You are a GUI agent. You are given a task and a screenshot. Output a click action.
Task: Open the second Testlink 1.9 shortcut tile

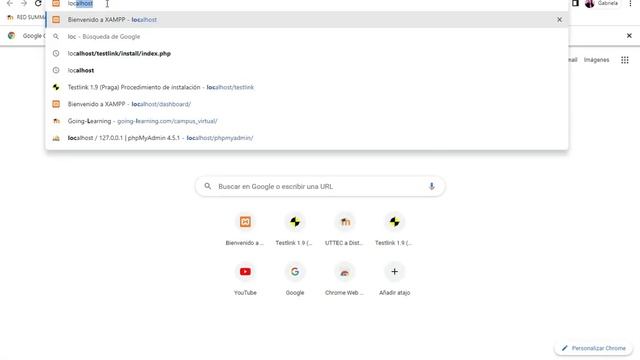coord(394,230)
